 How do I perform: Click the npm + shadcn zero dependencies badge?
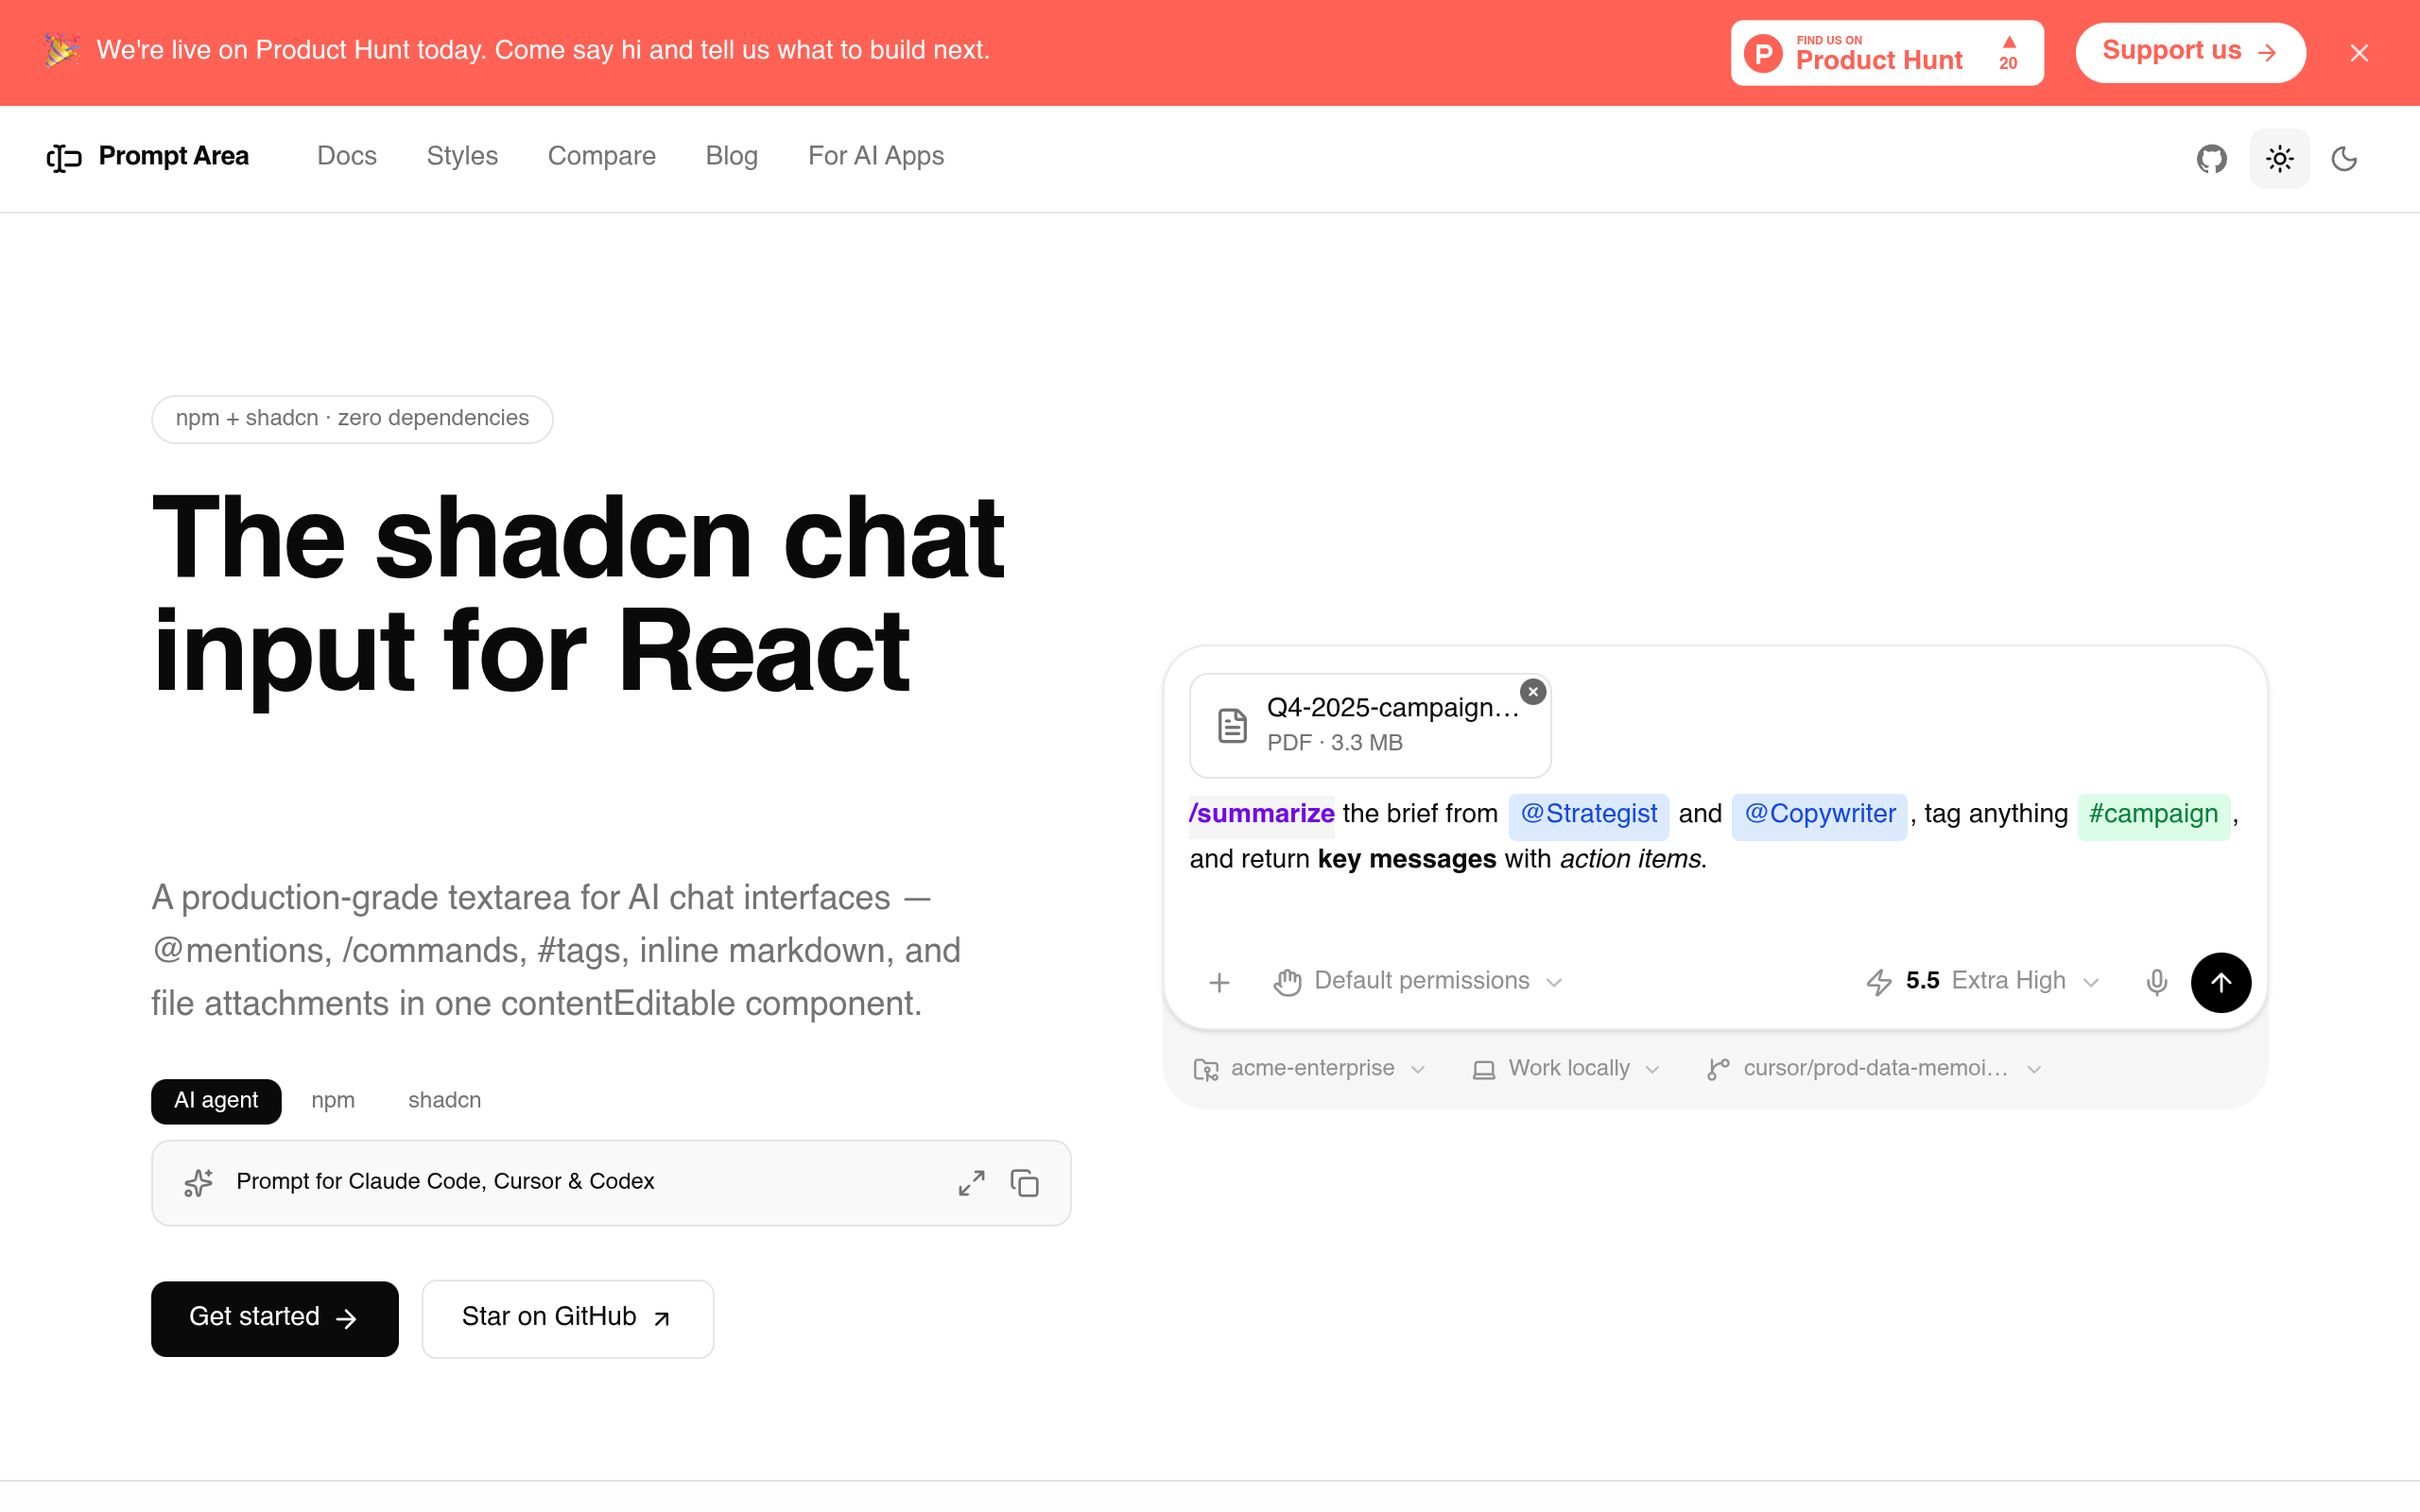[x=352, y=419]
